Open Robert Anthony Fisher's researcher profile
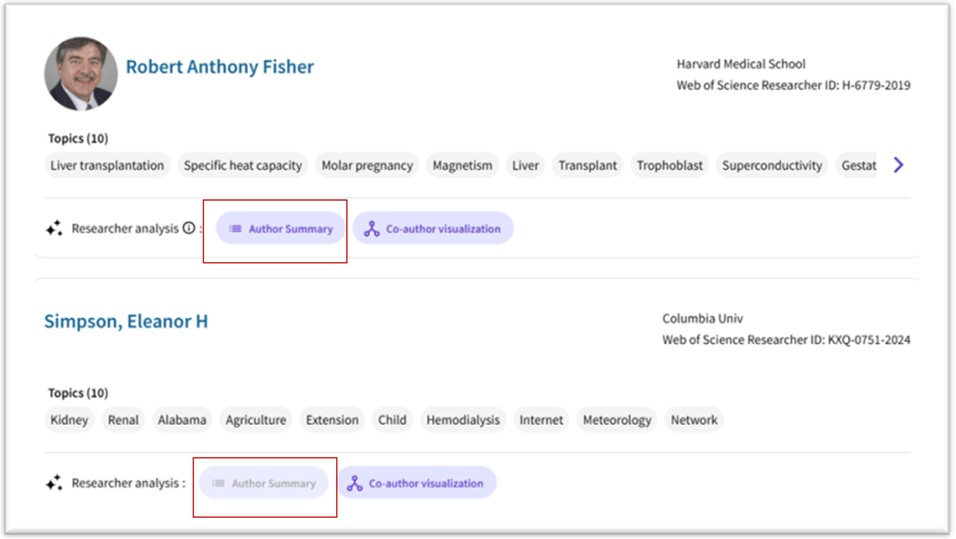Image resolution: width=956 pixels, height=539 pixels. tap(219, 67)
